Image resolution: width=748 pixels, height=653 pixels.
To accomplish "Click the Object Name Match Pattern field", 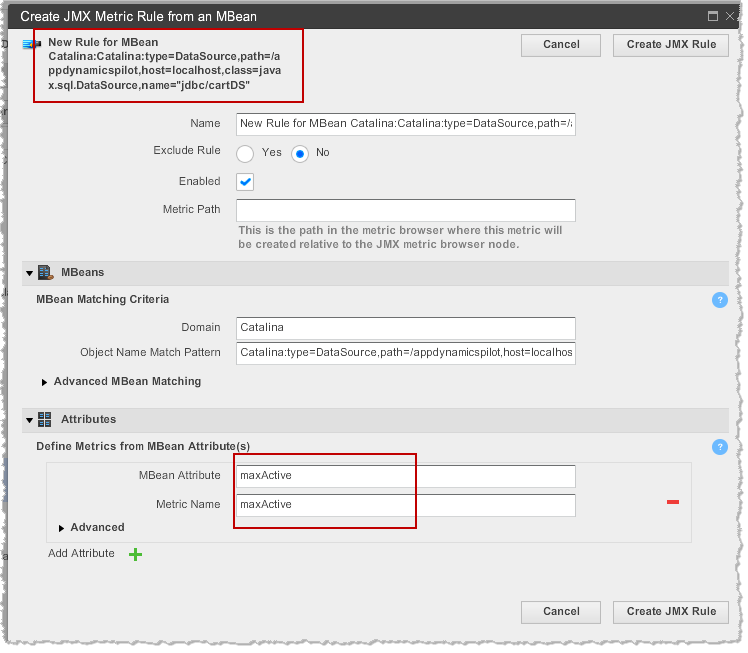I will point(405,353).
